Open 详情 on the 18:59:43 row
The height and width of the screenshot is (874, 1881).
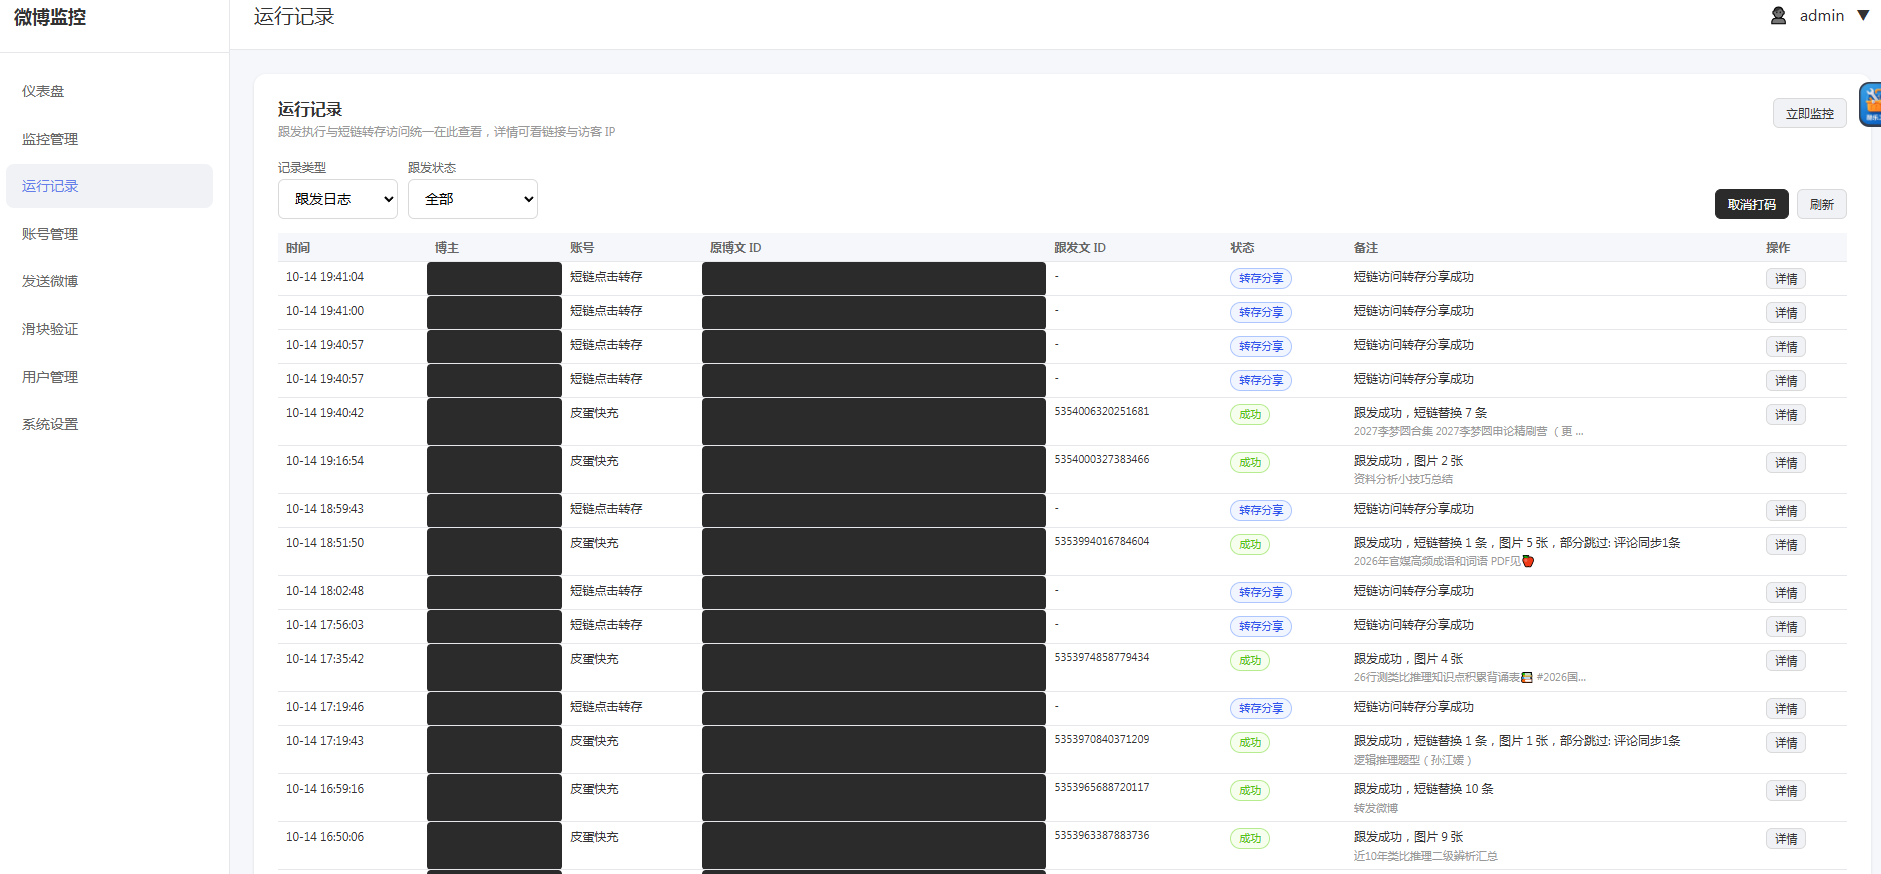pos(1786,511)
